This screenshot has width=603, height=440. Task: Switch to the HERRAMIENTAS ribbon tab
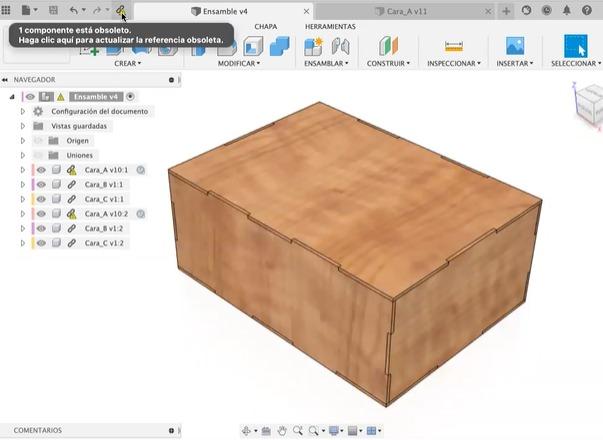coord(330,27)
